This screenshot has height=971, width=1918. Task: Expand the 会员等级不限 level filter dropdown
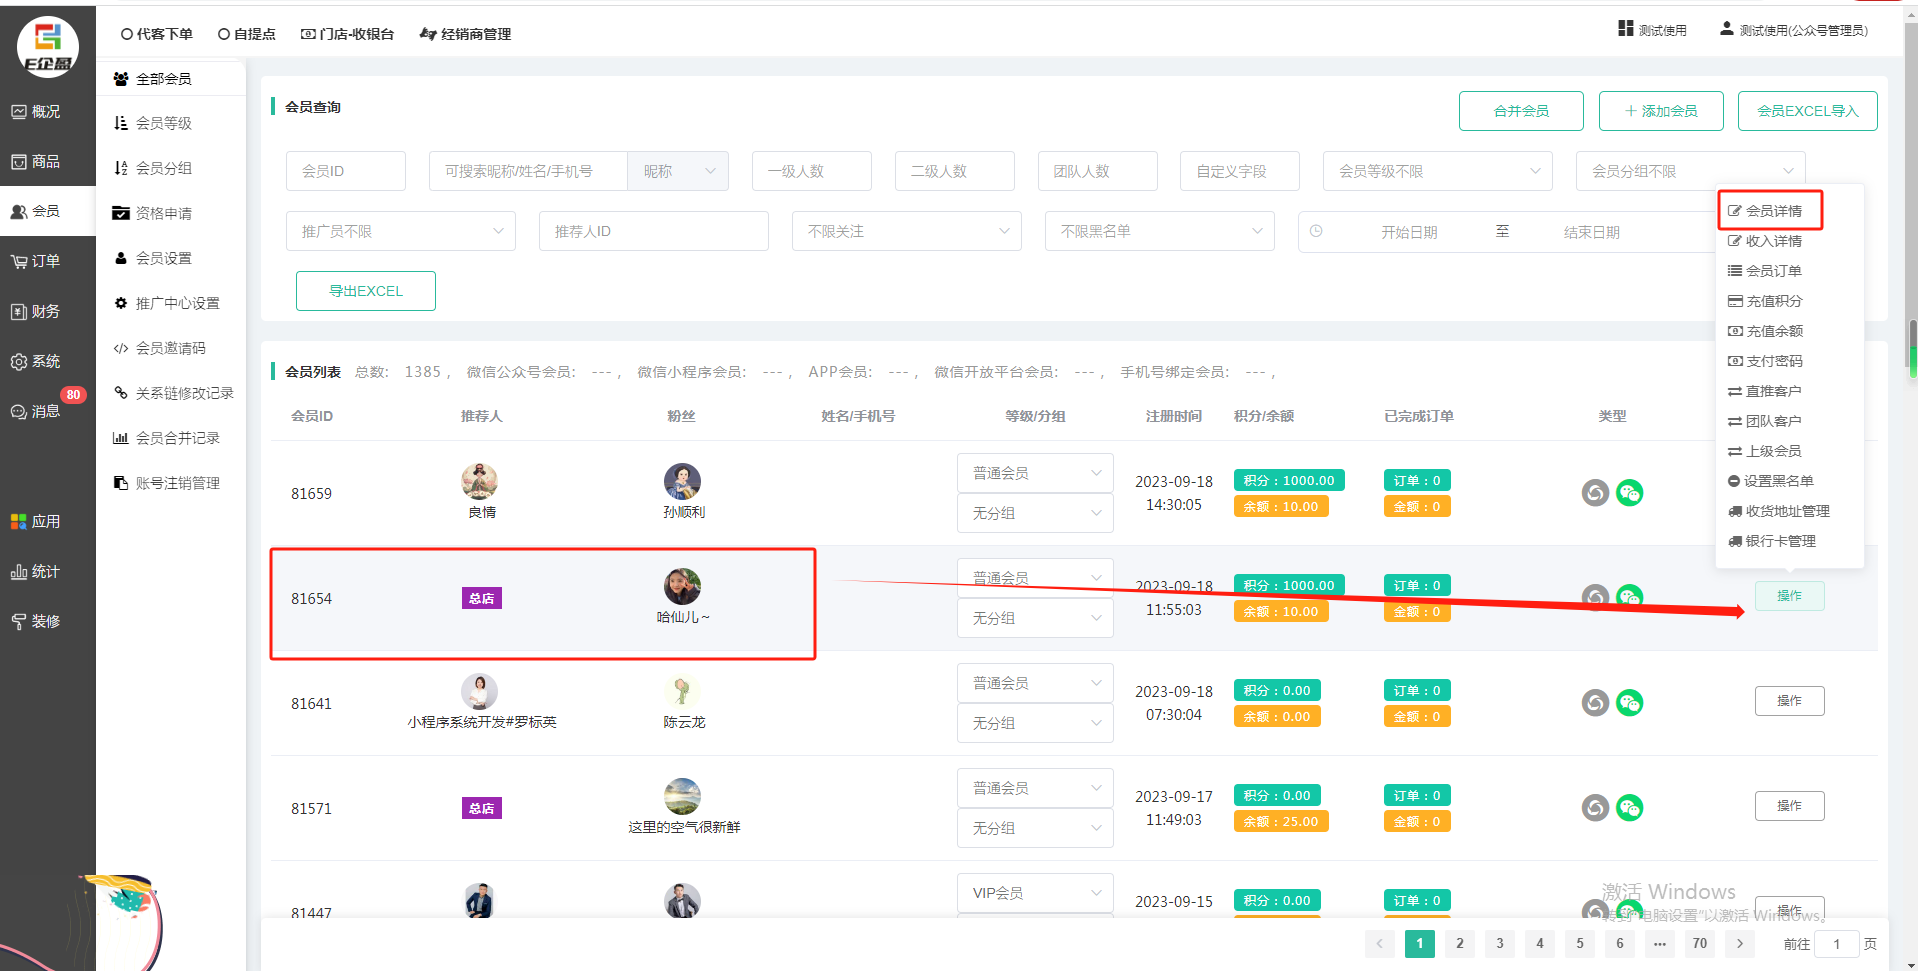click(1437, 171)
